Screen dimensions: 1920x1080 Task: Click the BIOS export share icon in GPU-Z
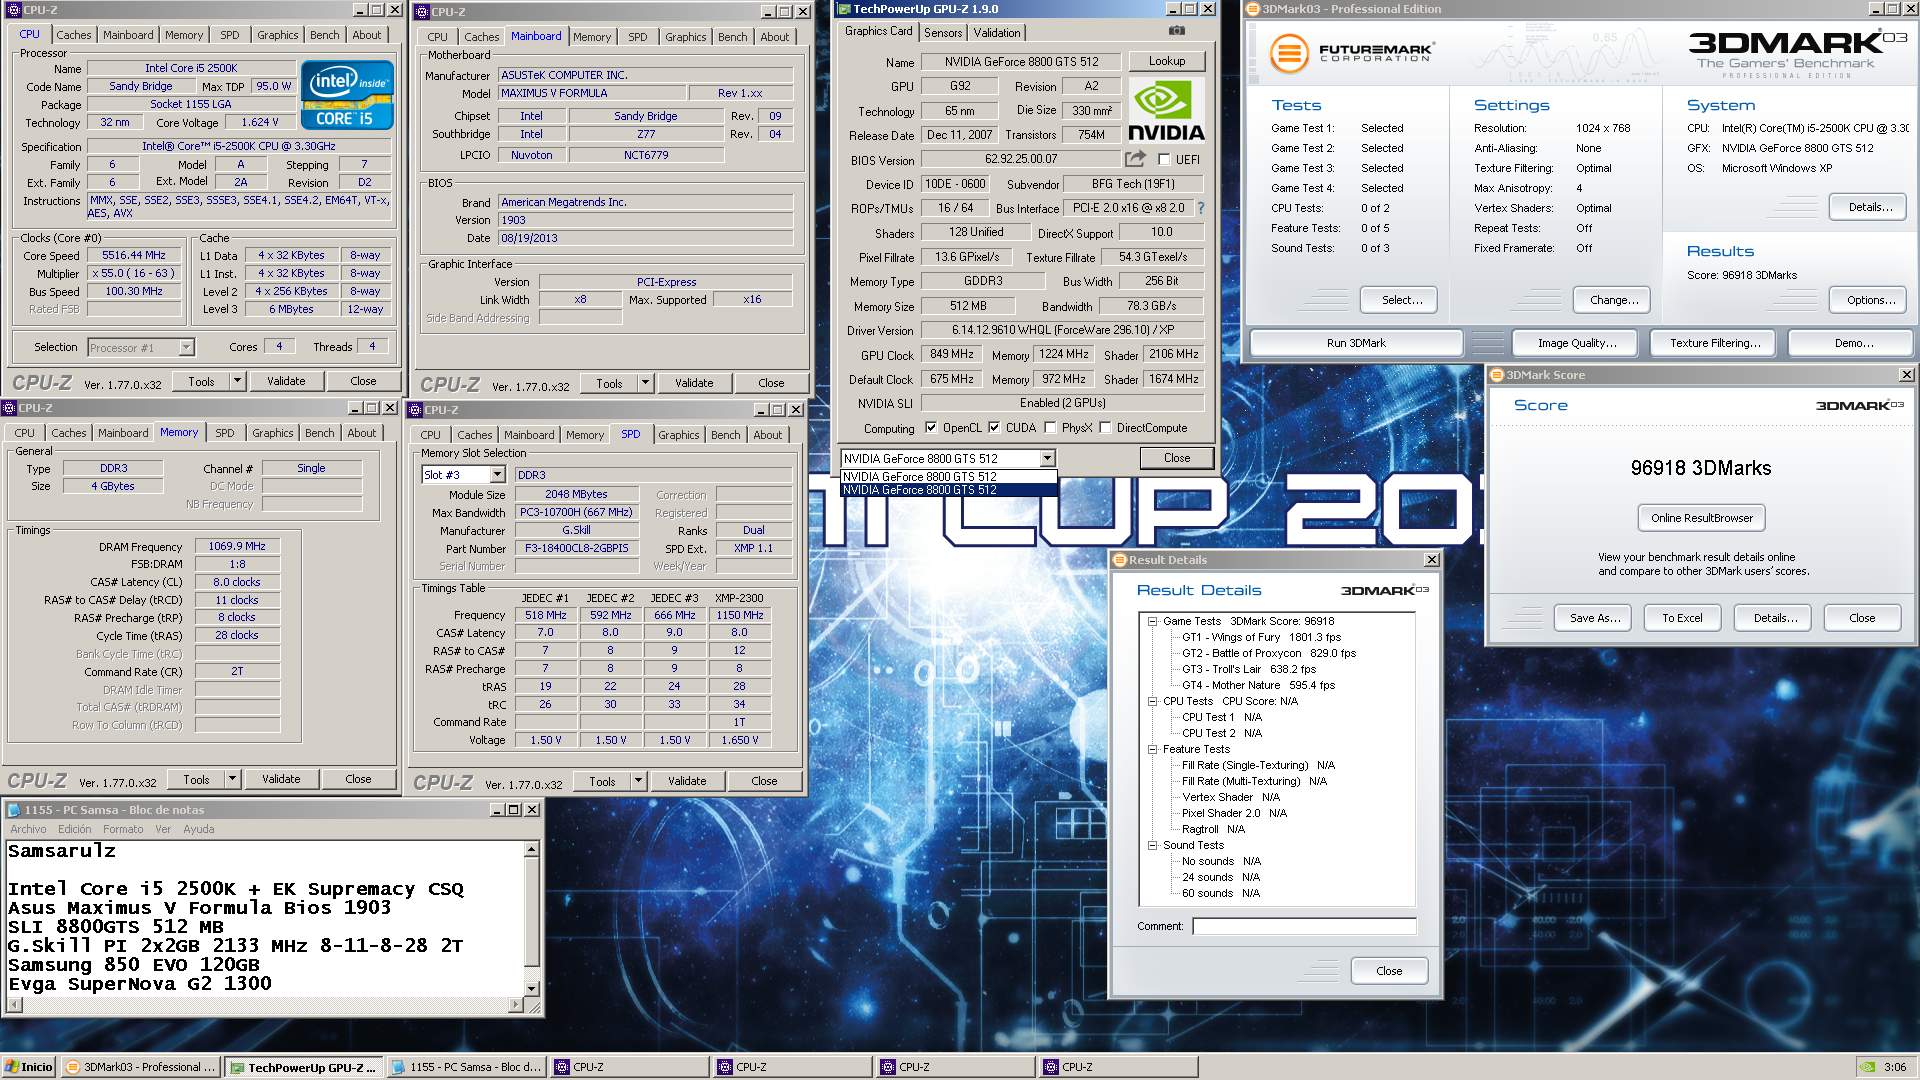1135,159
